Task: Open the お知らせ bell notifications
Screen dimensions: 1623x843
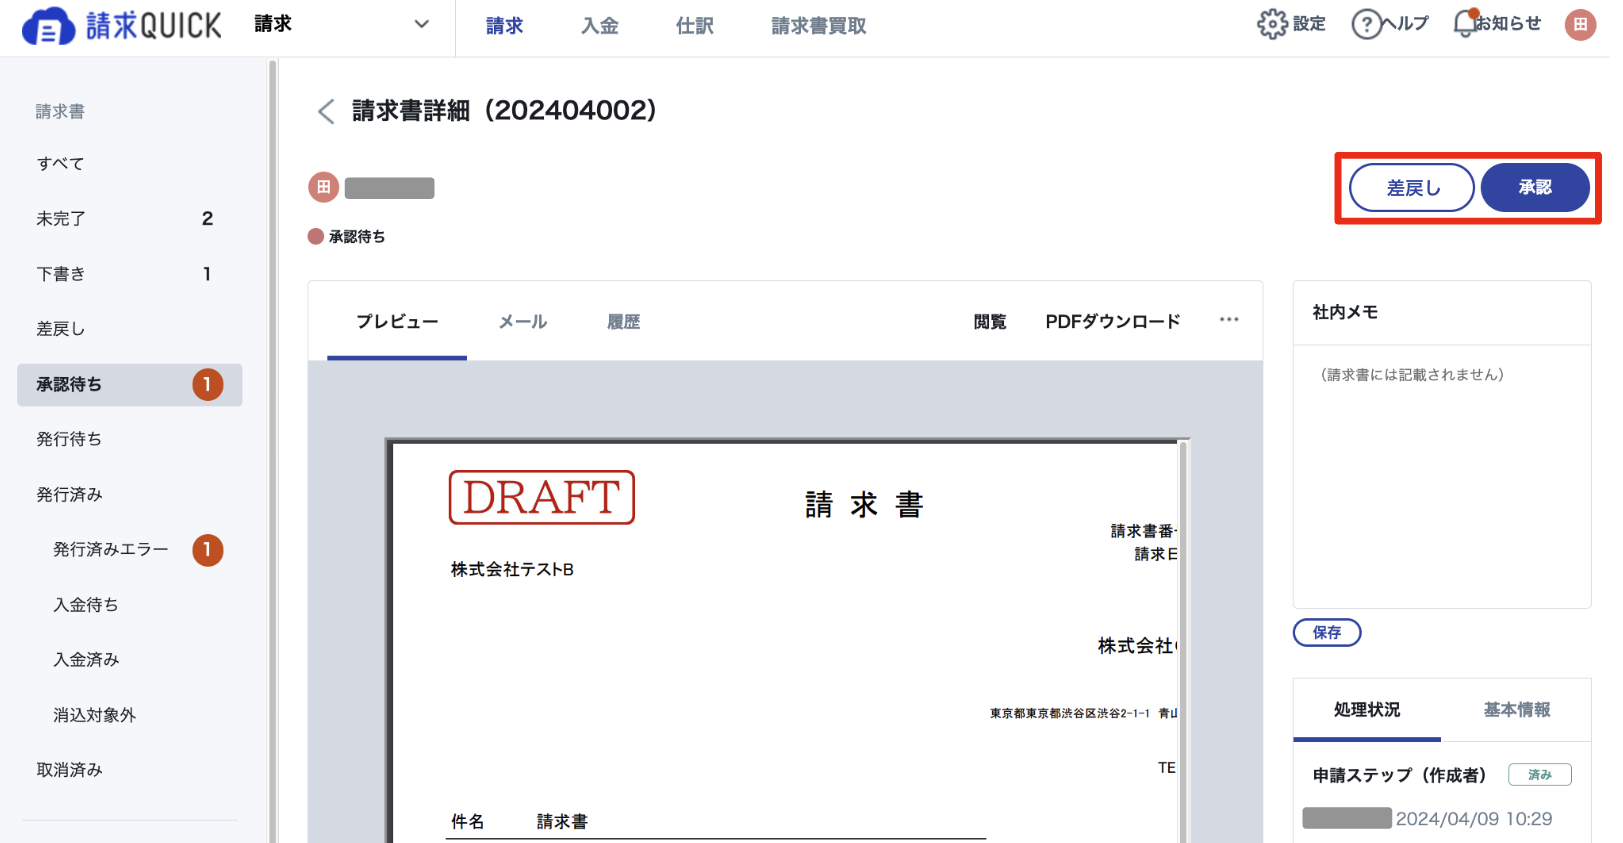Action: point(1465,23)
